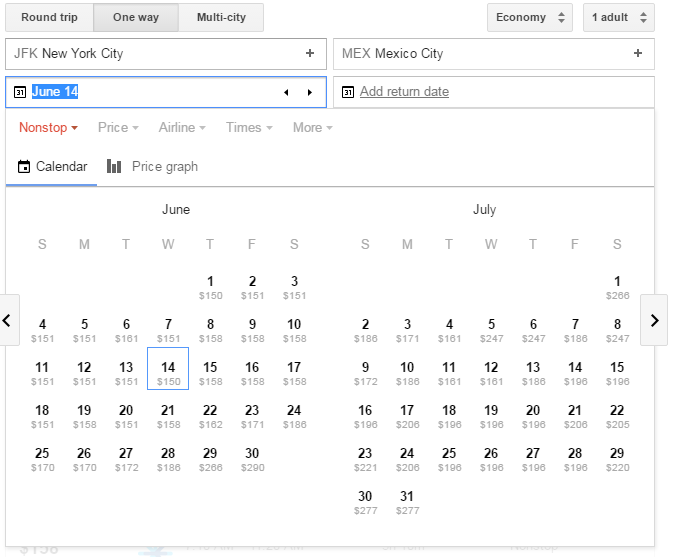This screenshot has height=557, width=677.
Task: Click the calendar icon in the June 14 field
Action: 20,92
